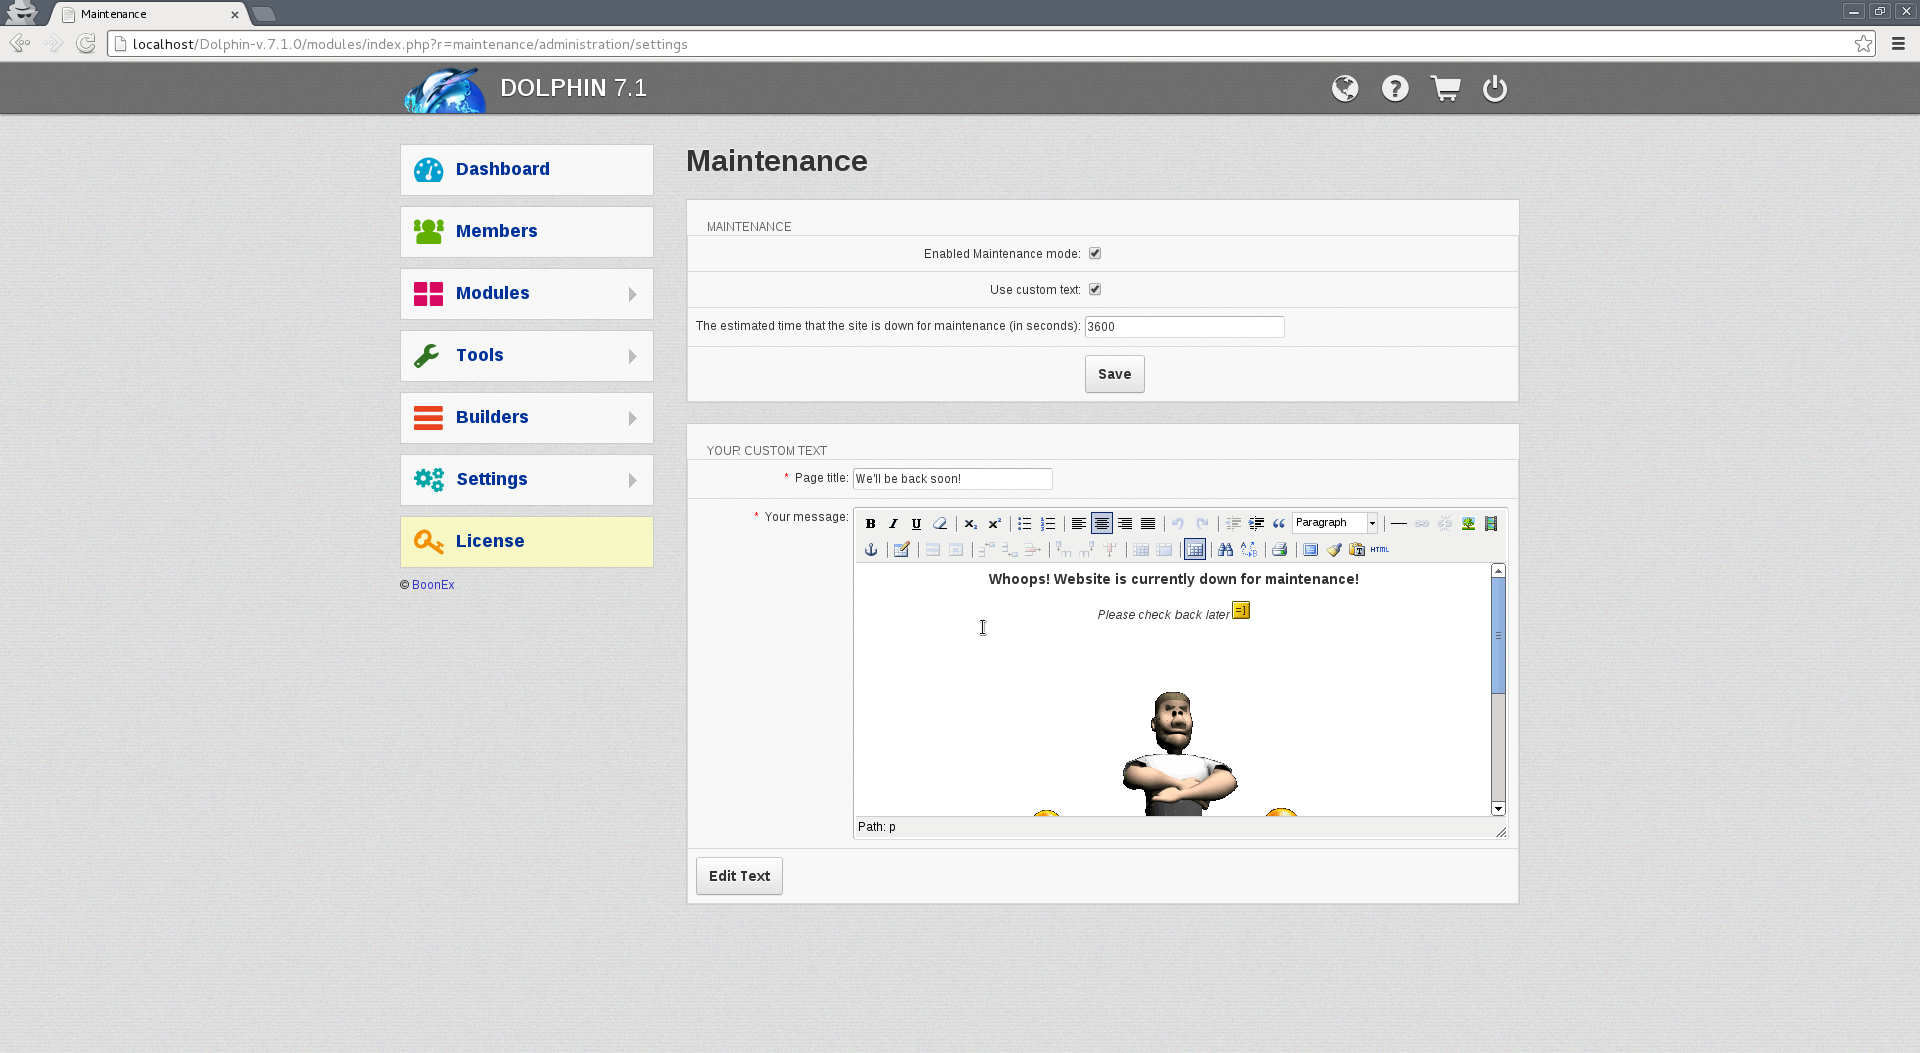Viewport: 1920px width, 1053px height.
Task: Click the Save button
Action: [1114, 375]
